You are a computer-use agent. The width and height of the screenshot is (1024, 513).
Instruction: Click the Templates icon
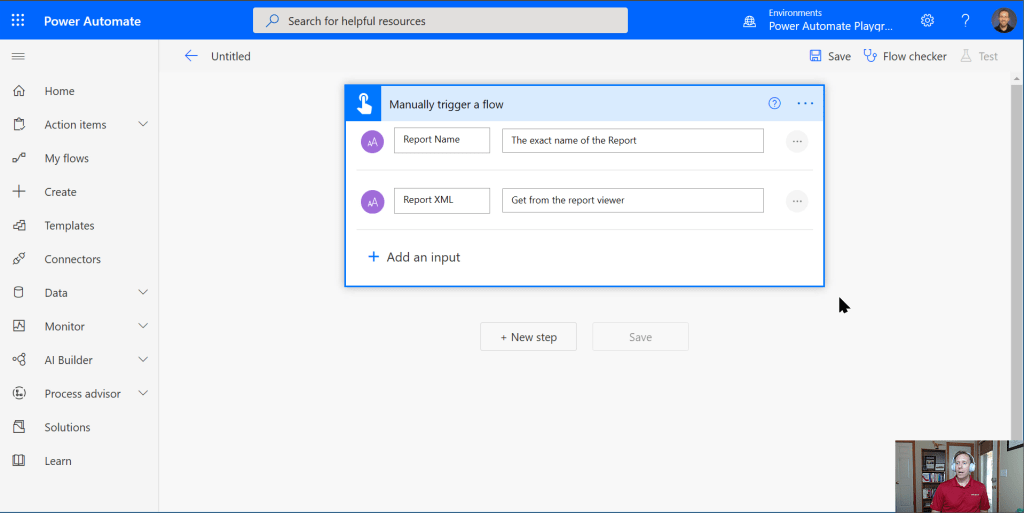point(19,225)
